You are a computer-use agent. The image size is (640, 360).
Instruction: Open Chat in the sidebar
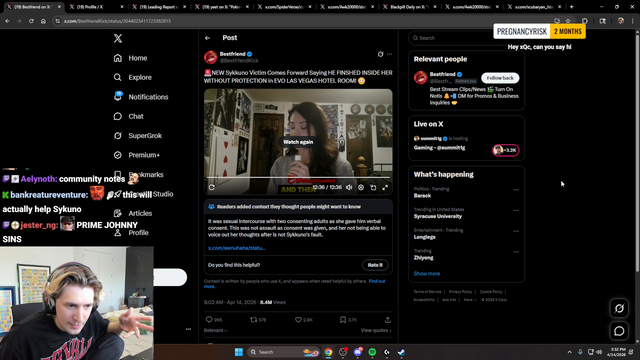coord(129,116)
